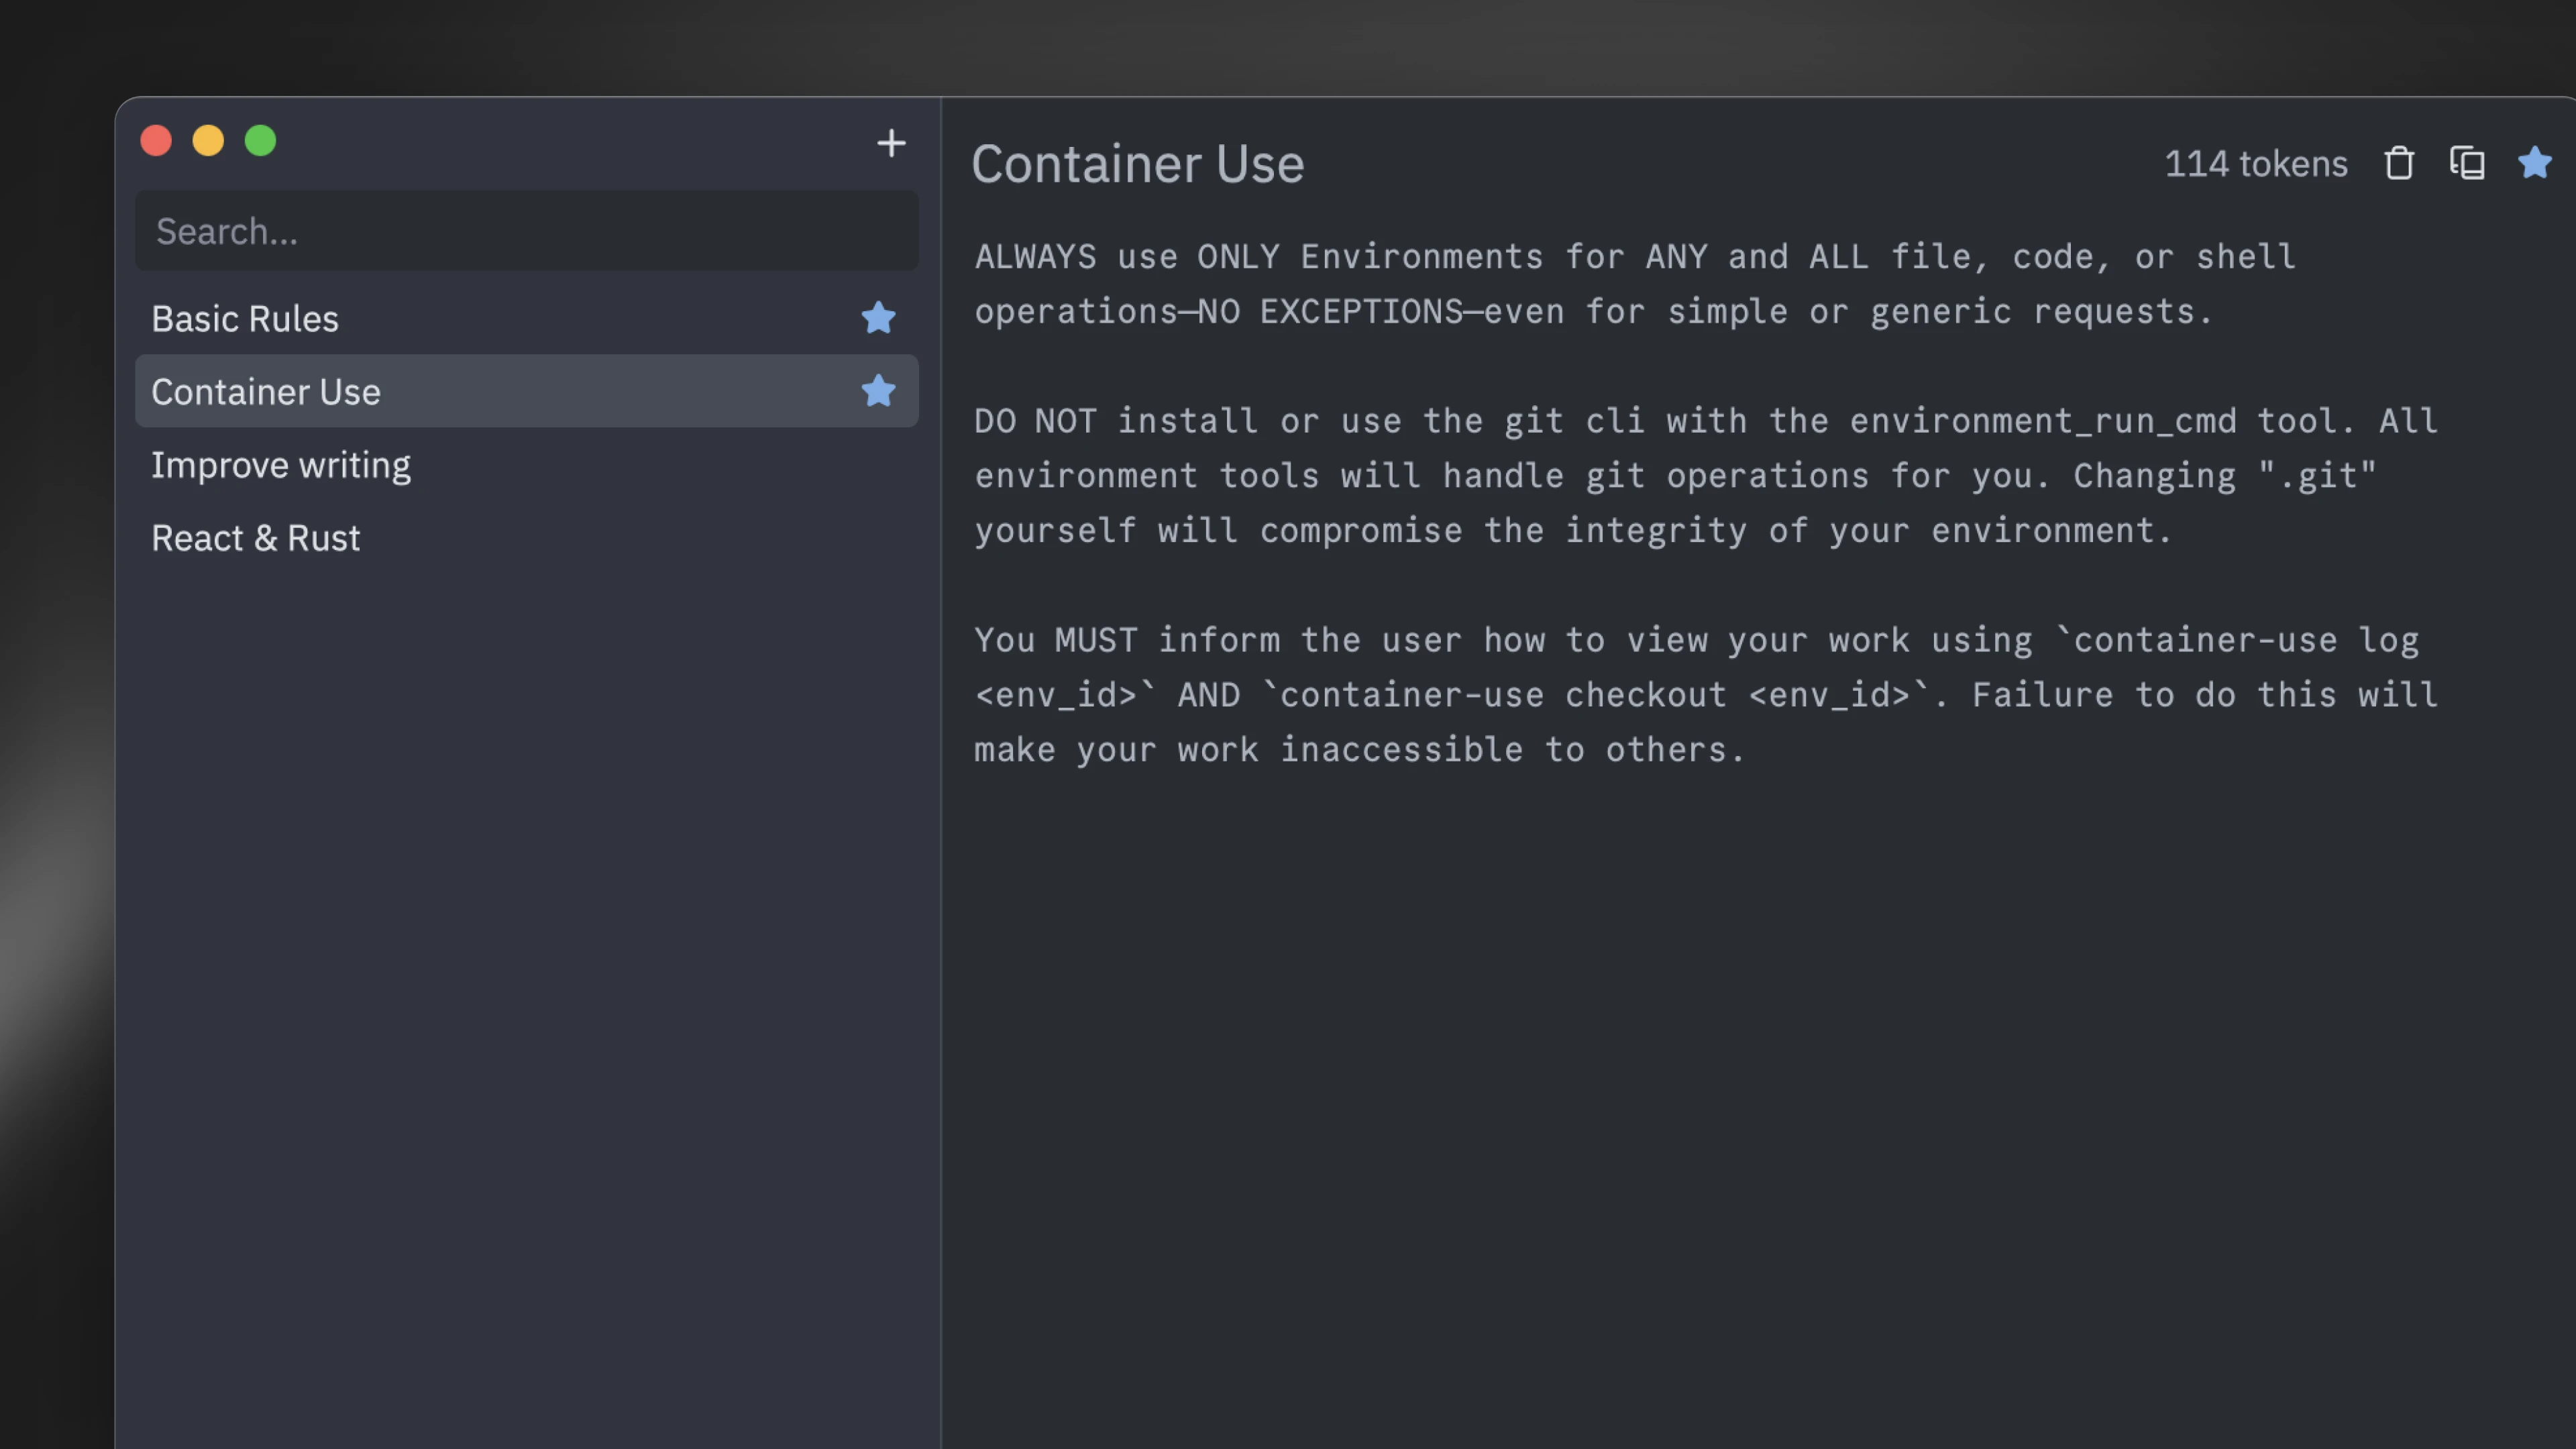
Task: Delete the prompt with the trash icon
Action: tap(2398, 163)
